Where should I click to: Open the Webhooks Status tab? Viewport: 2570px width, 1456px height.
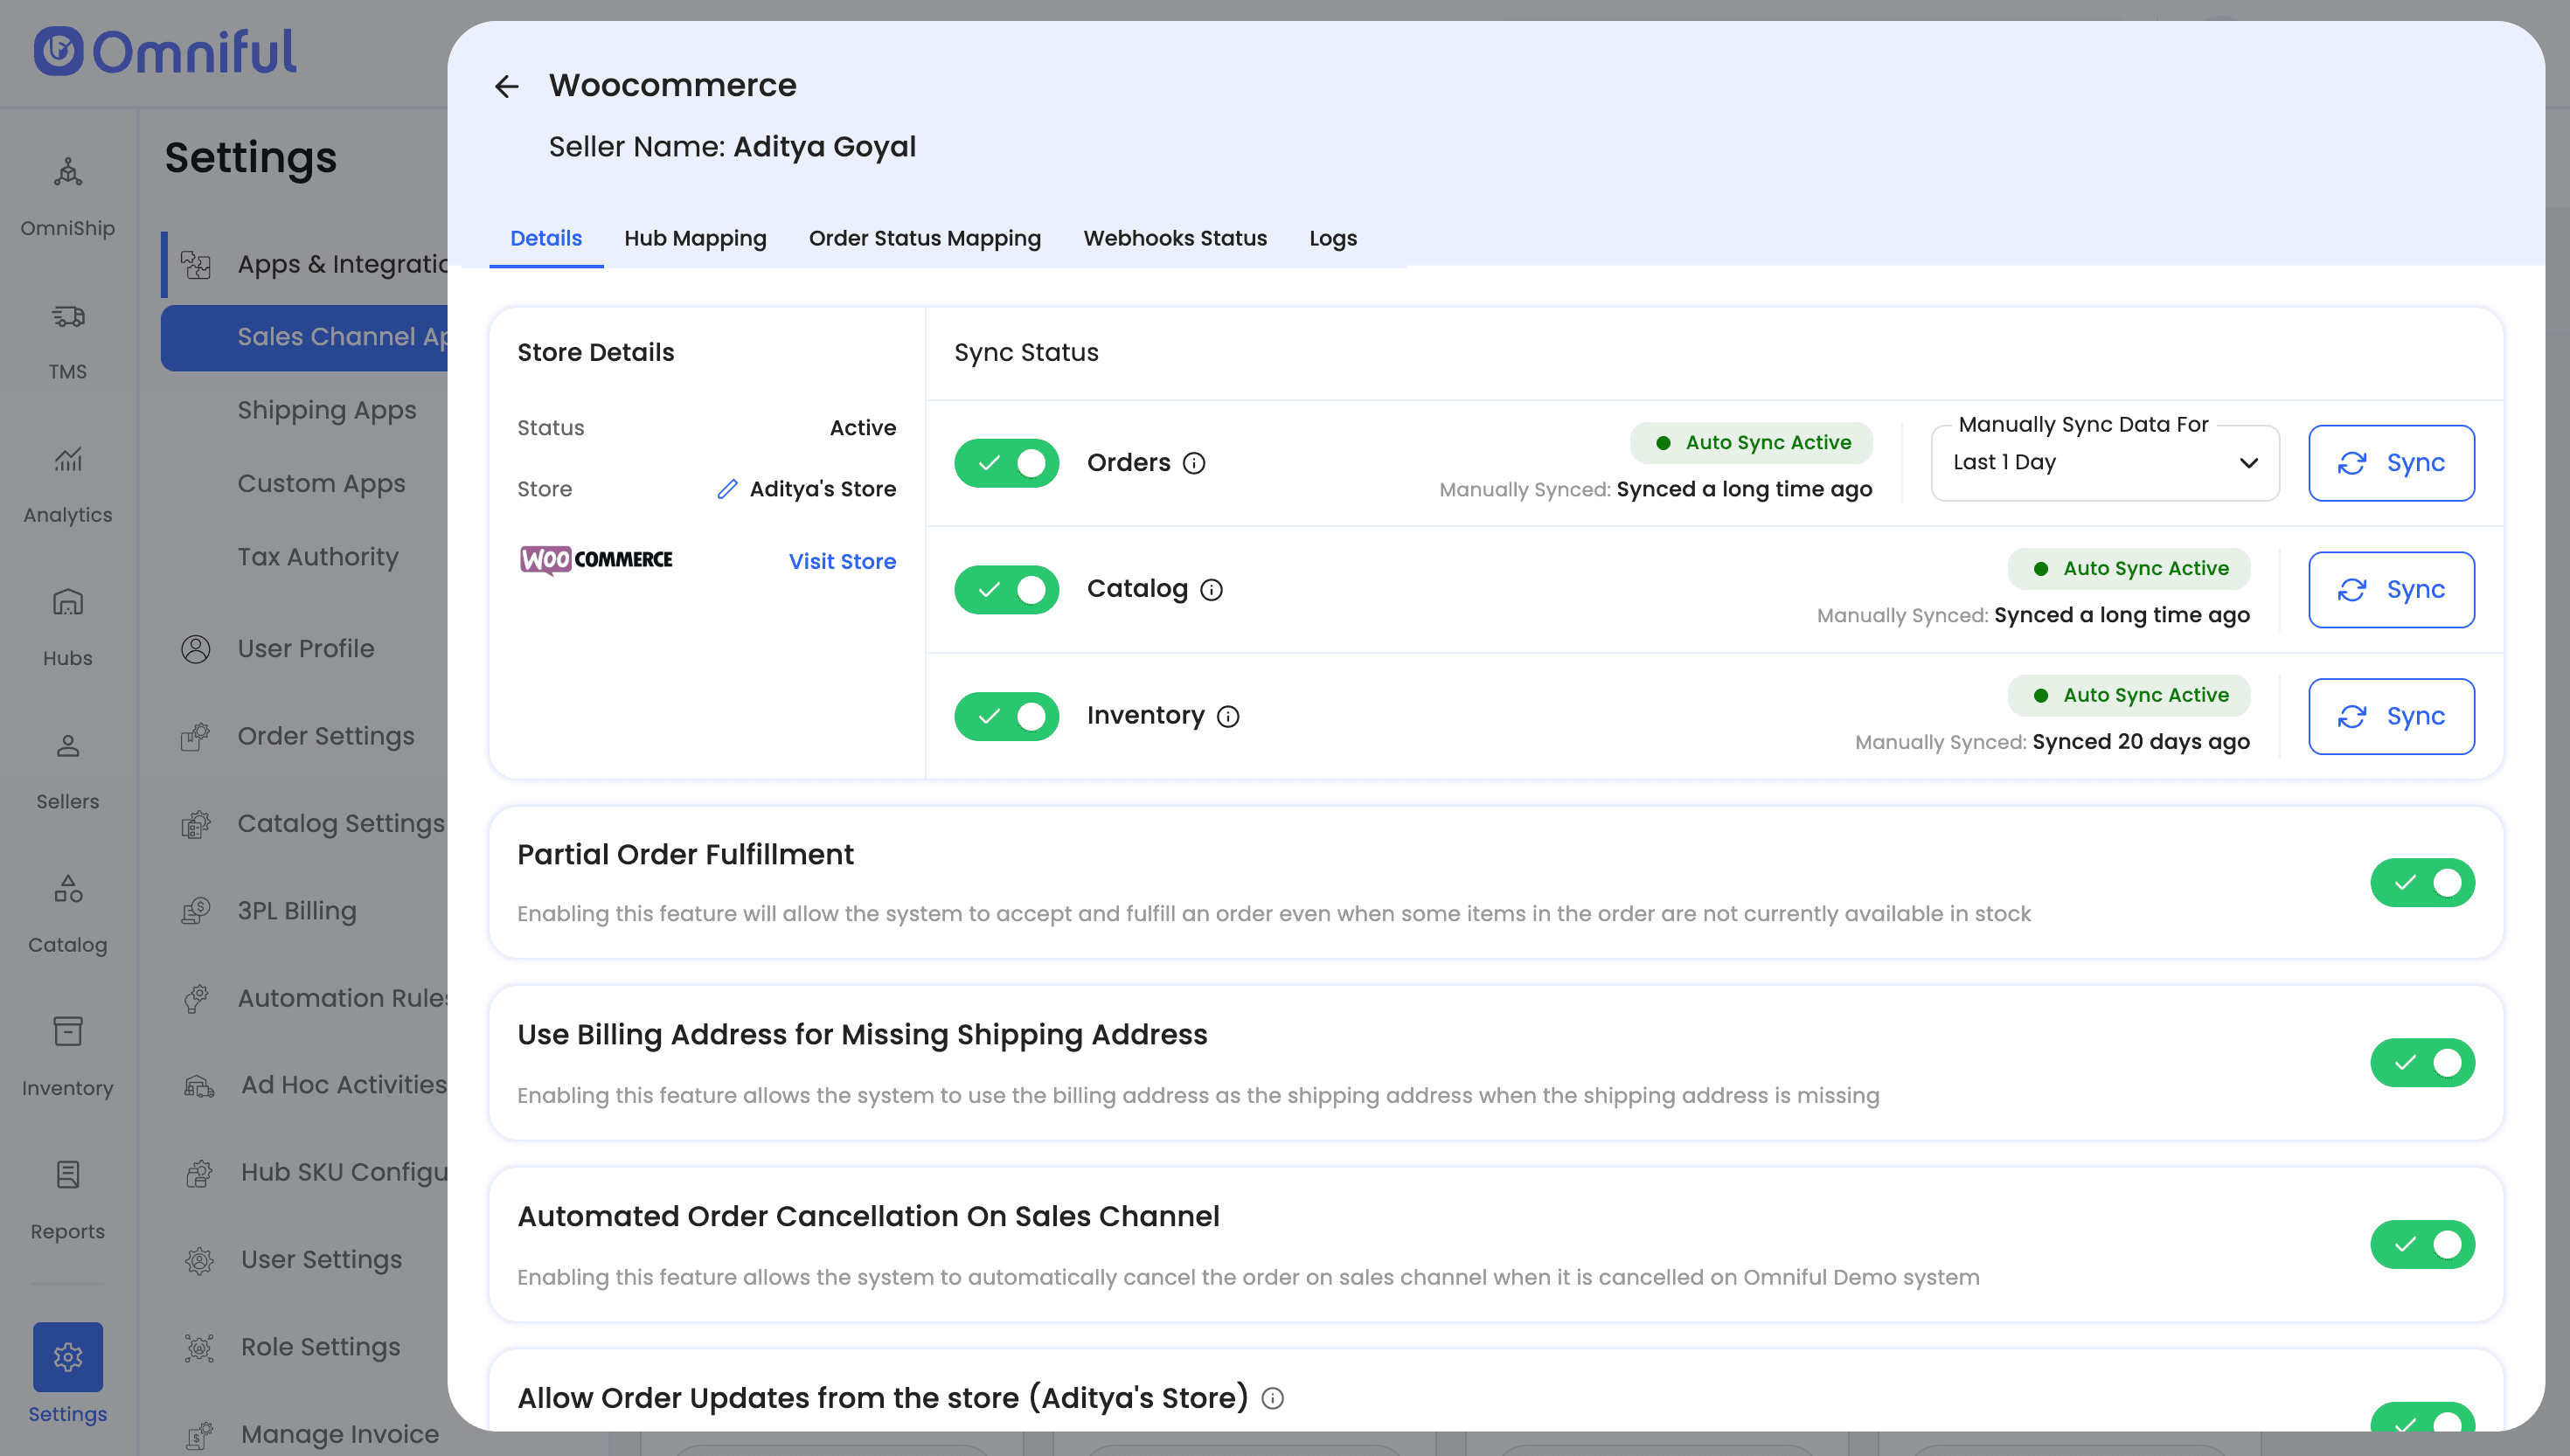pyautogui.click(x=1175, y=238)
